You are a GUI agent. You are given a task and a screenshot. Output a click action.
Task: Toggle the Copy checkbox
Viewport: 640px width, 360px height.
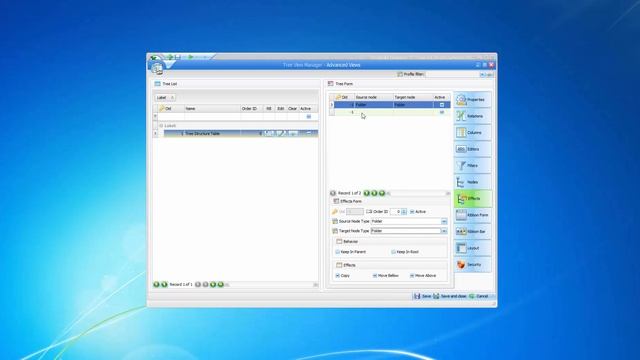[x=338, y=276]
